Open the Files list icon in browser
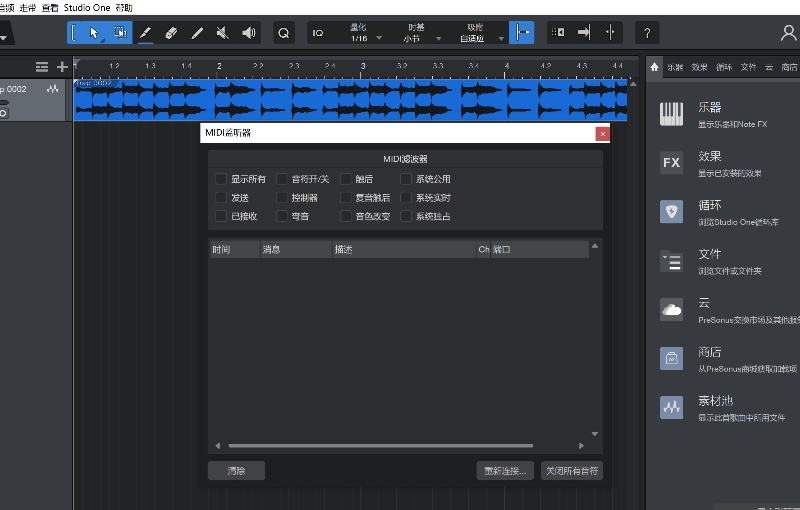The image size is (800, 510). pyautogui.click(x=671, y=261)
